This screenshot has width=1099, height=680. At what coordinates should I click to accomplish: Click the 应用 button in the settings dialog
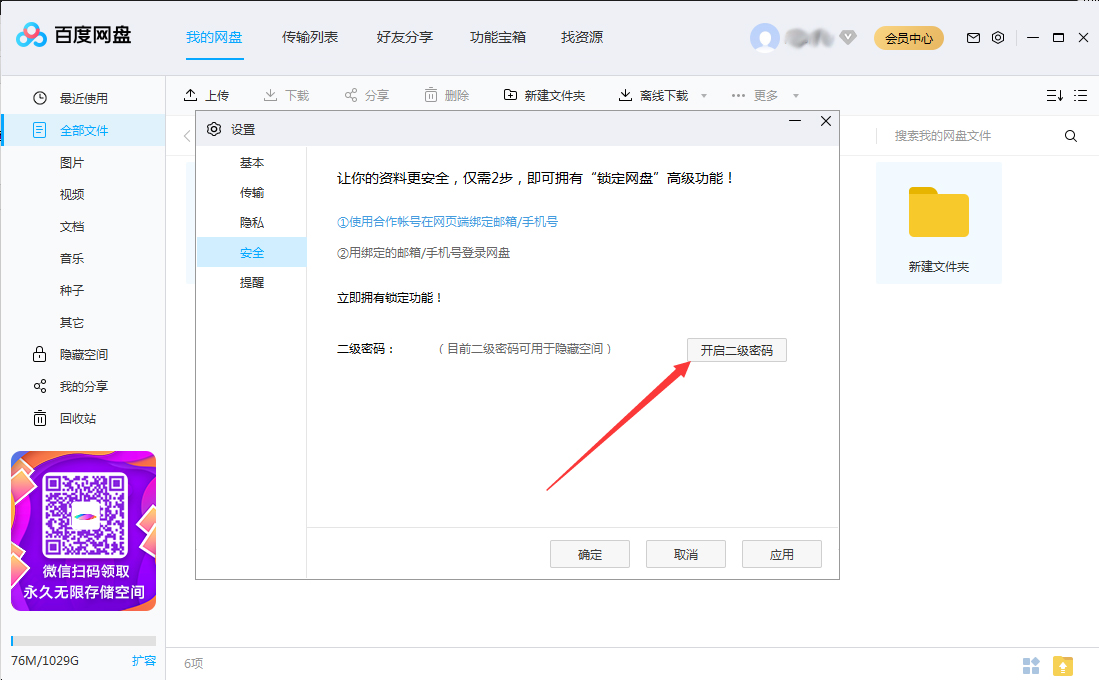pyautogui.click(x=781, y=553)
